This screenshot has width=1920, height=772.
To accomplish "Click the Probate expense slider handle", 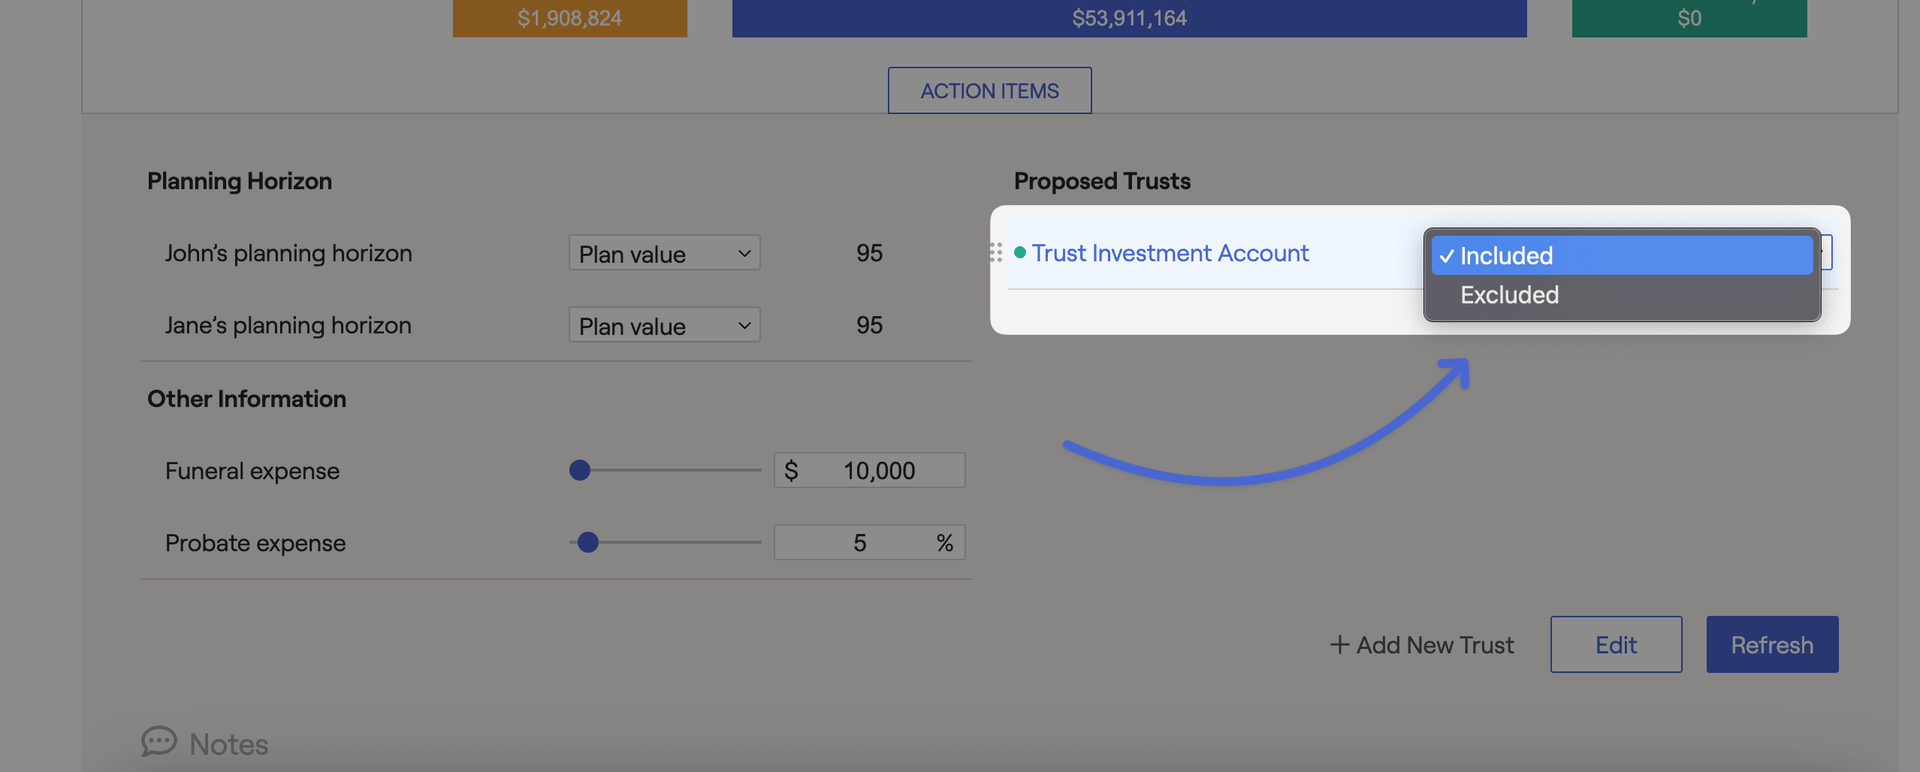I will coord(588,542).
